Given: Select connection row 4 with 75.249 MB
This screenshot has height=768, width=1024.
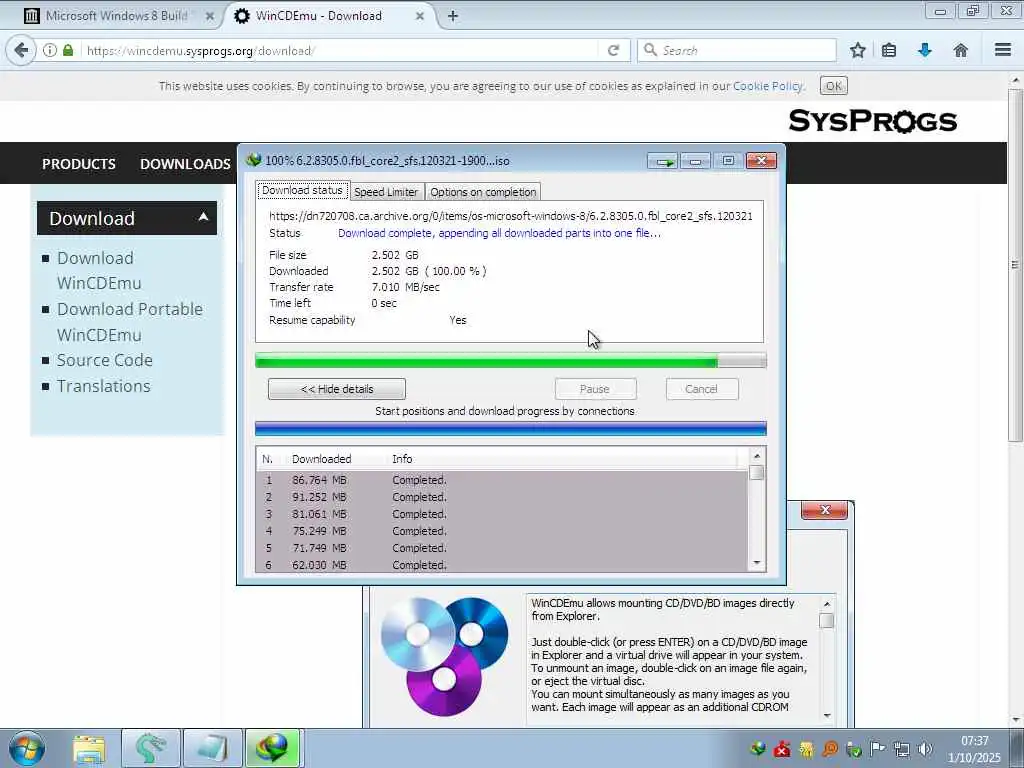Looking at the screenshot, I should (x=502, y=531).
